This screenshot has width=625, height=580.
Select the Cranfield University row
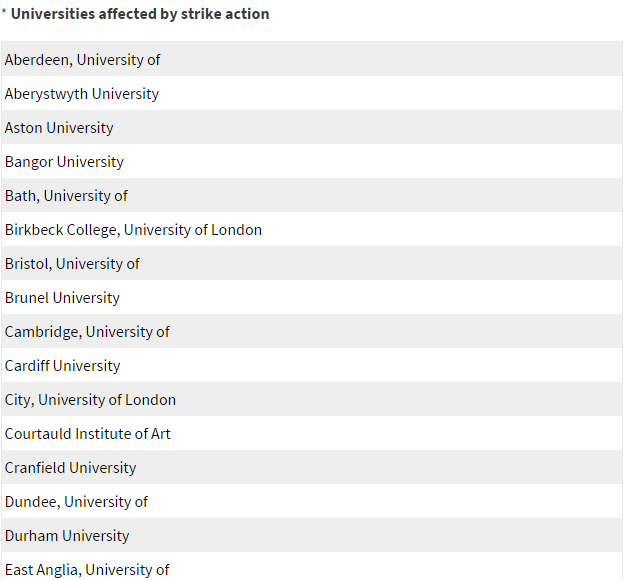tap(312, 467)
